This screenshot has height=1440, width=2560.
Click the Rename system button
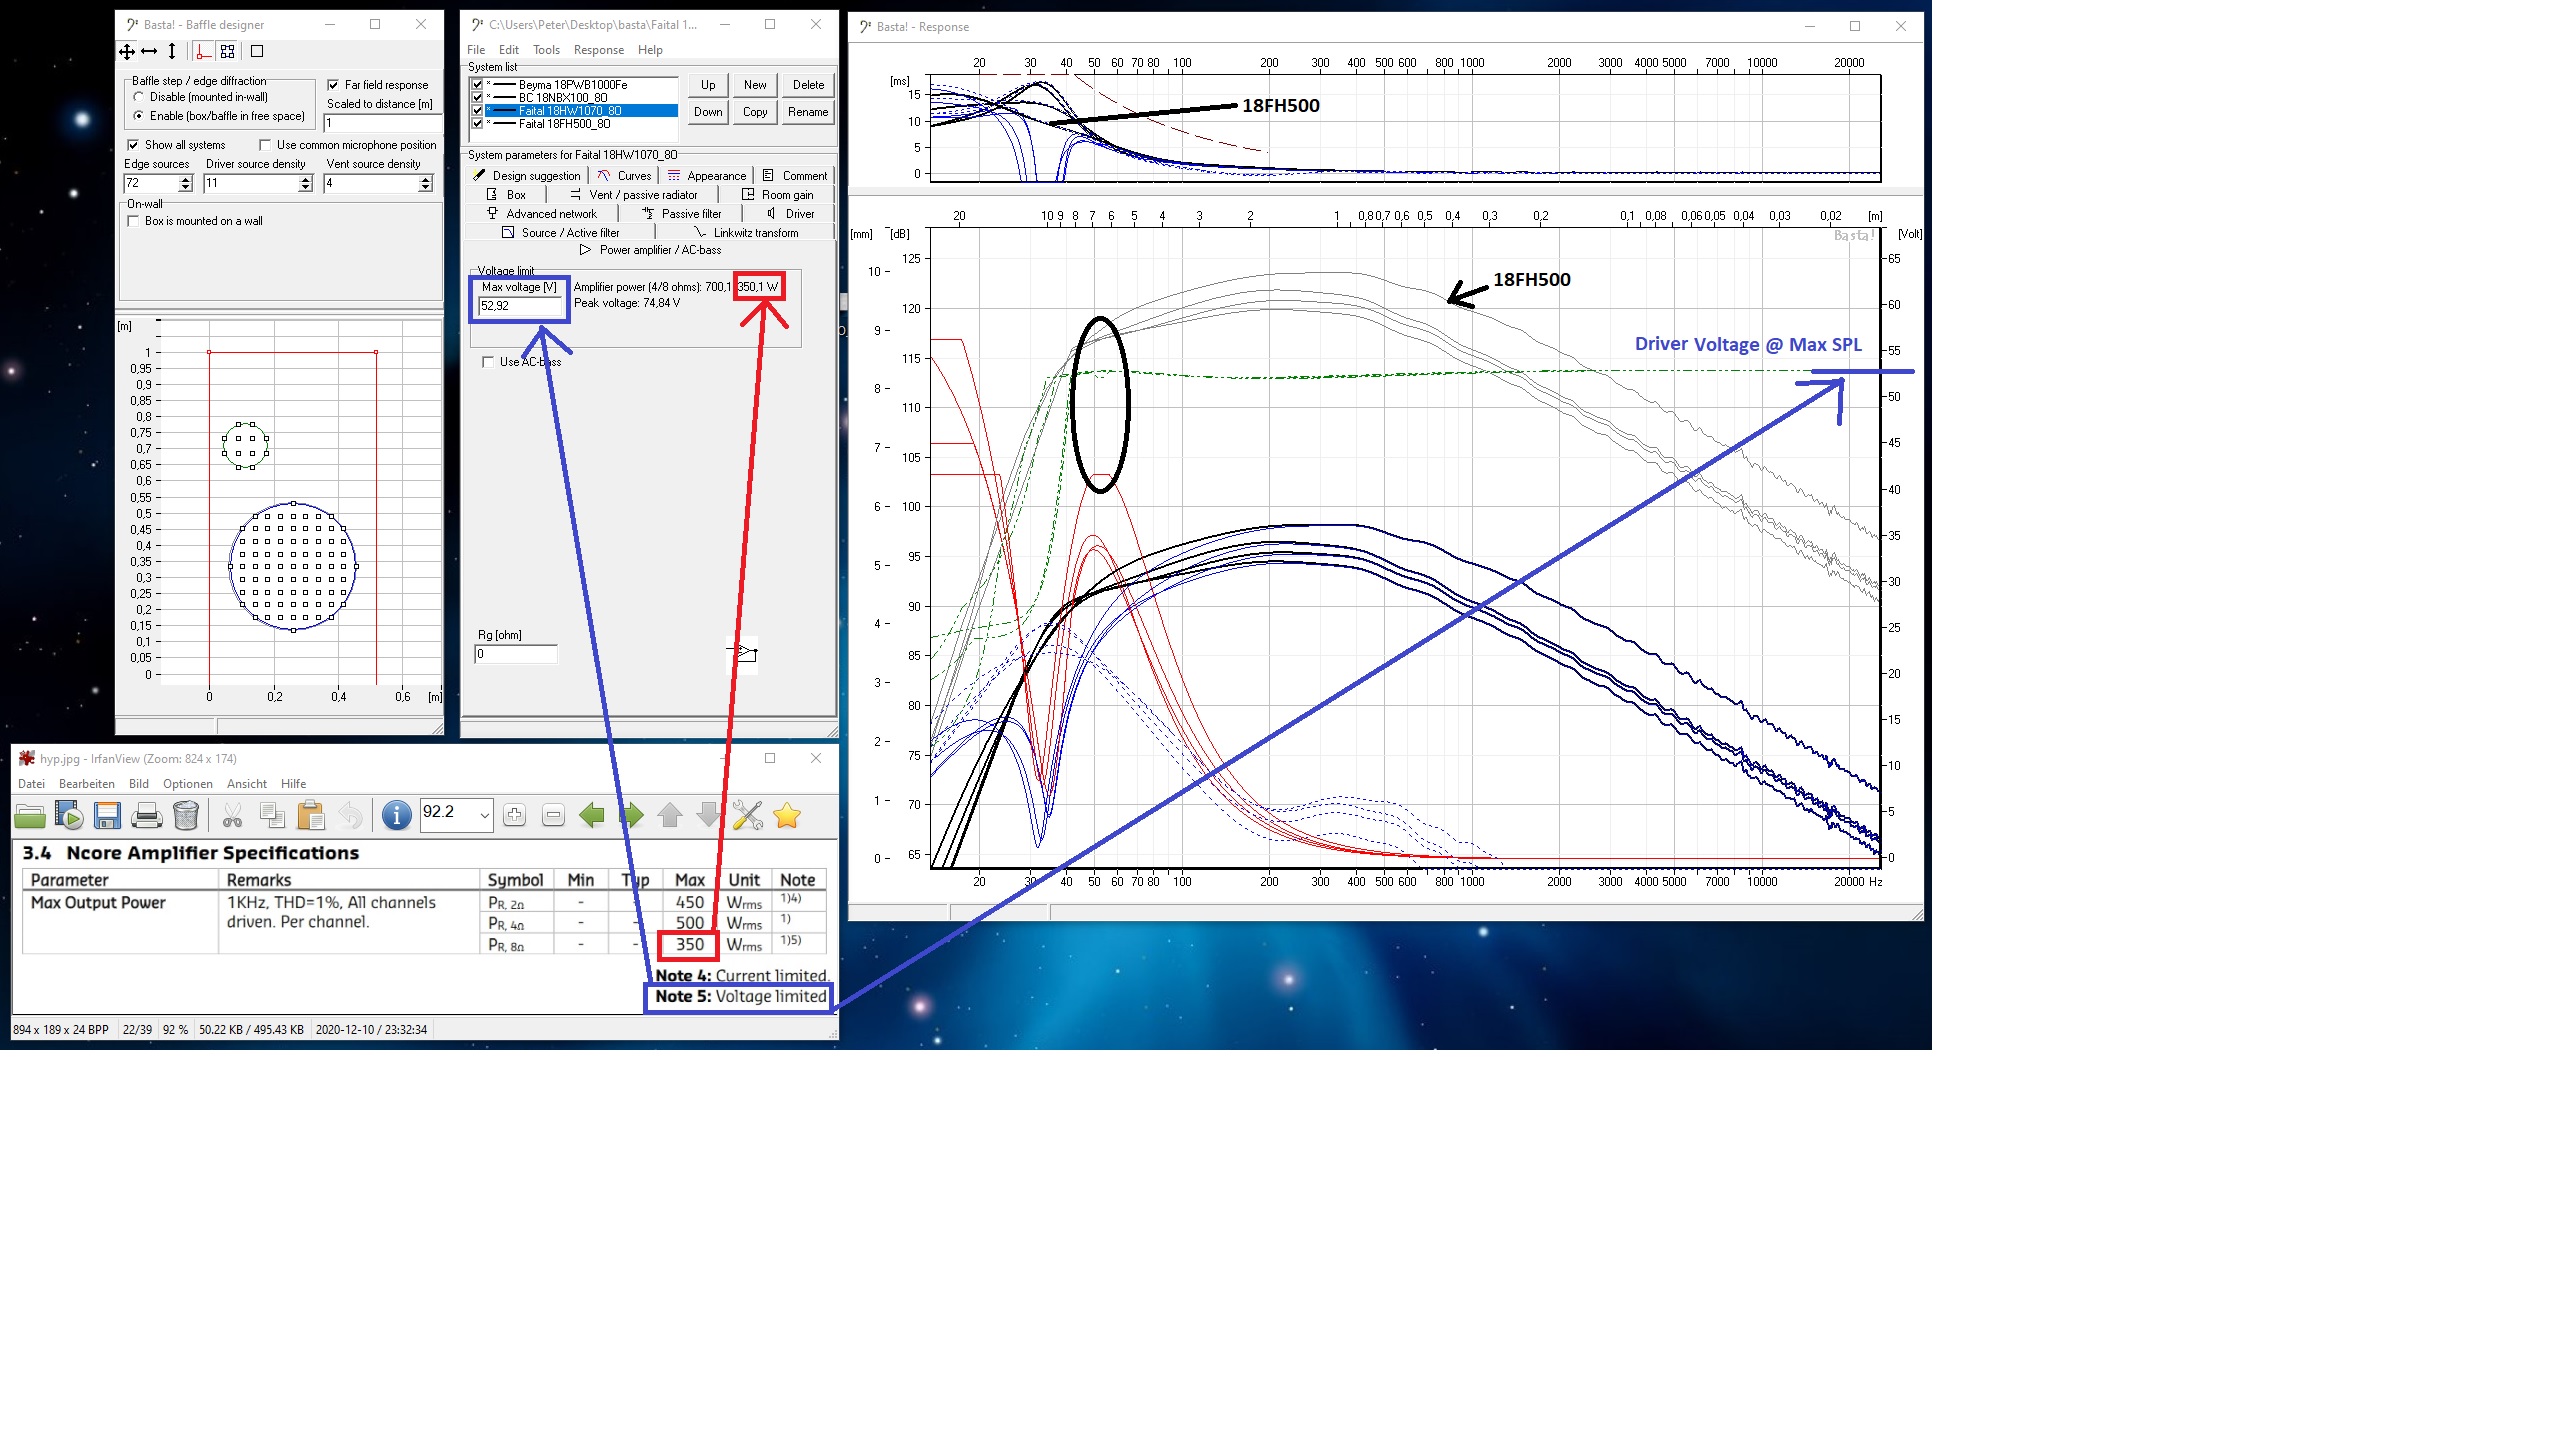pyautogui.click(x=807, y=112)
